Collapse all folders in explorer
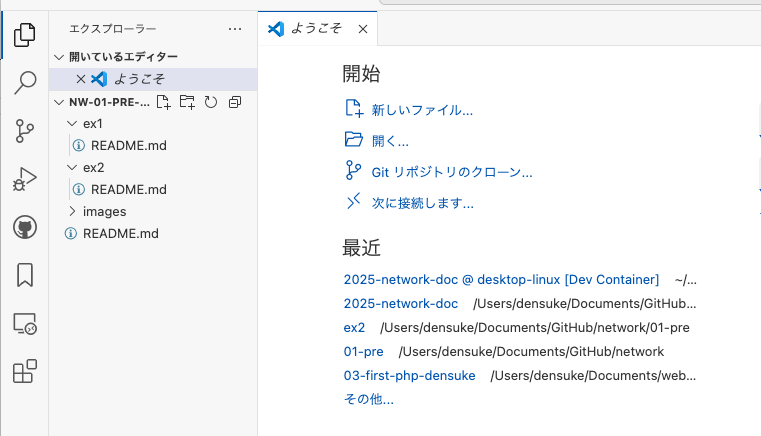 pyautogui.click(x=235, y=102)
